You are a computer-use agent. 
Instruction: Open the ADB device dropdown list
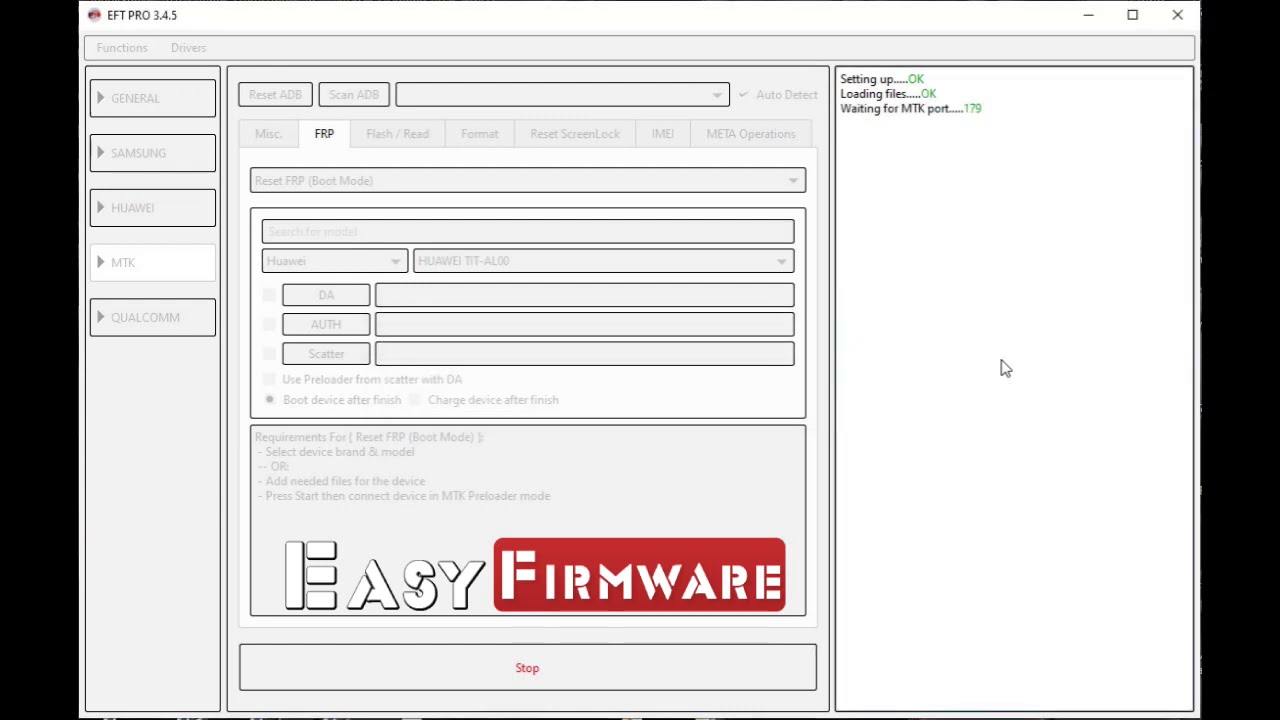click(563, 94)
